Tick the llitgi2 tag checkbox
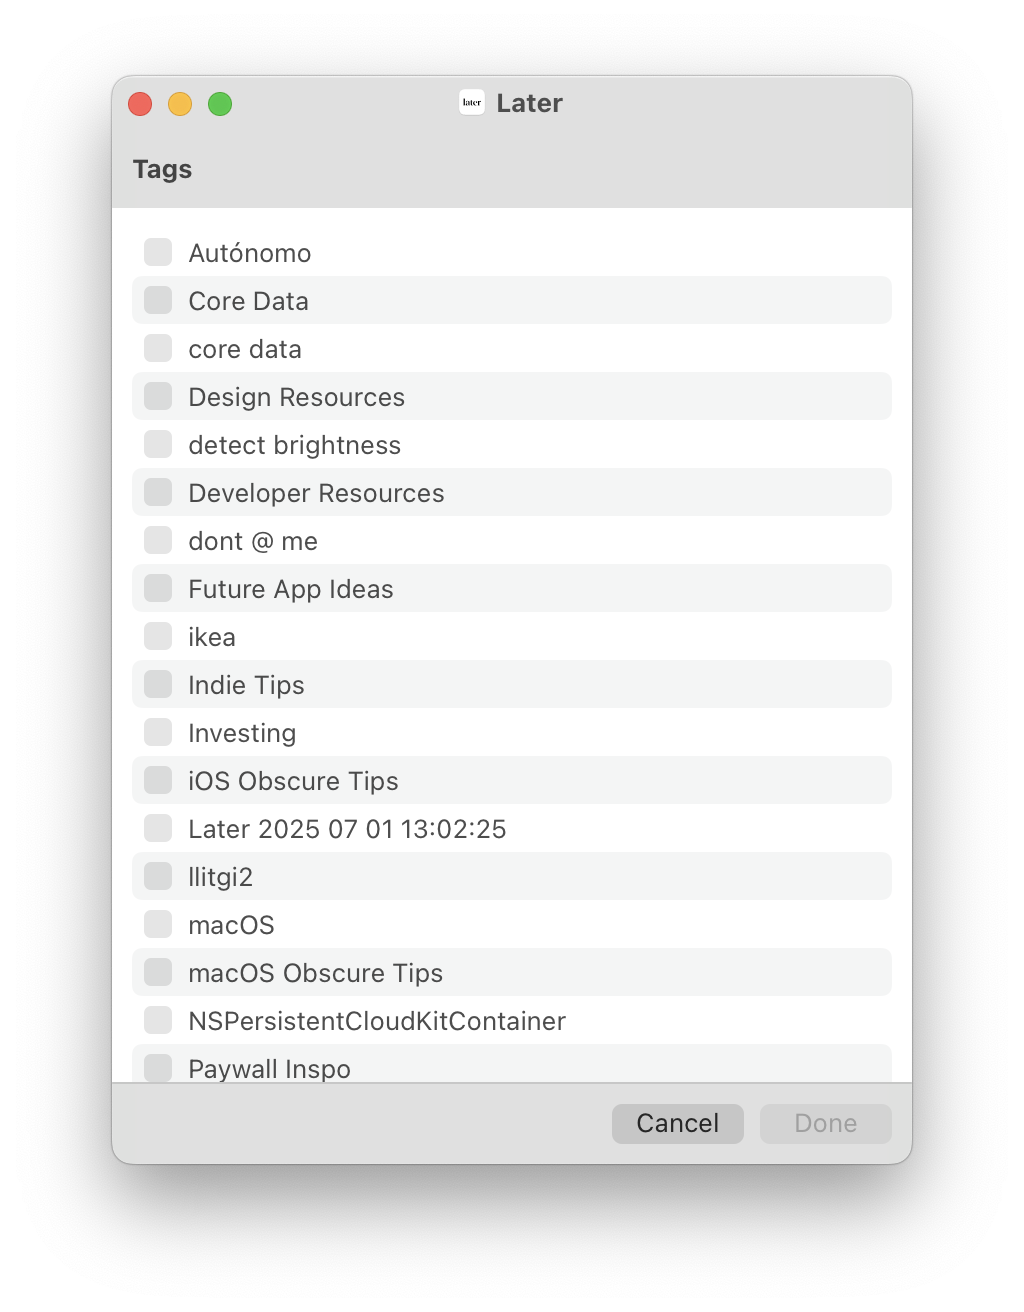Viewport: 1024px width, 1312px height. (x=158, y=876)
